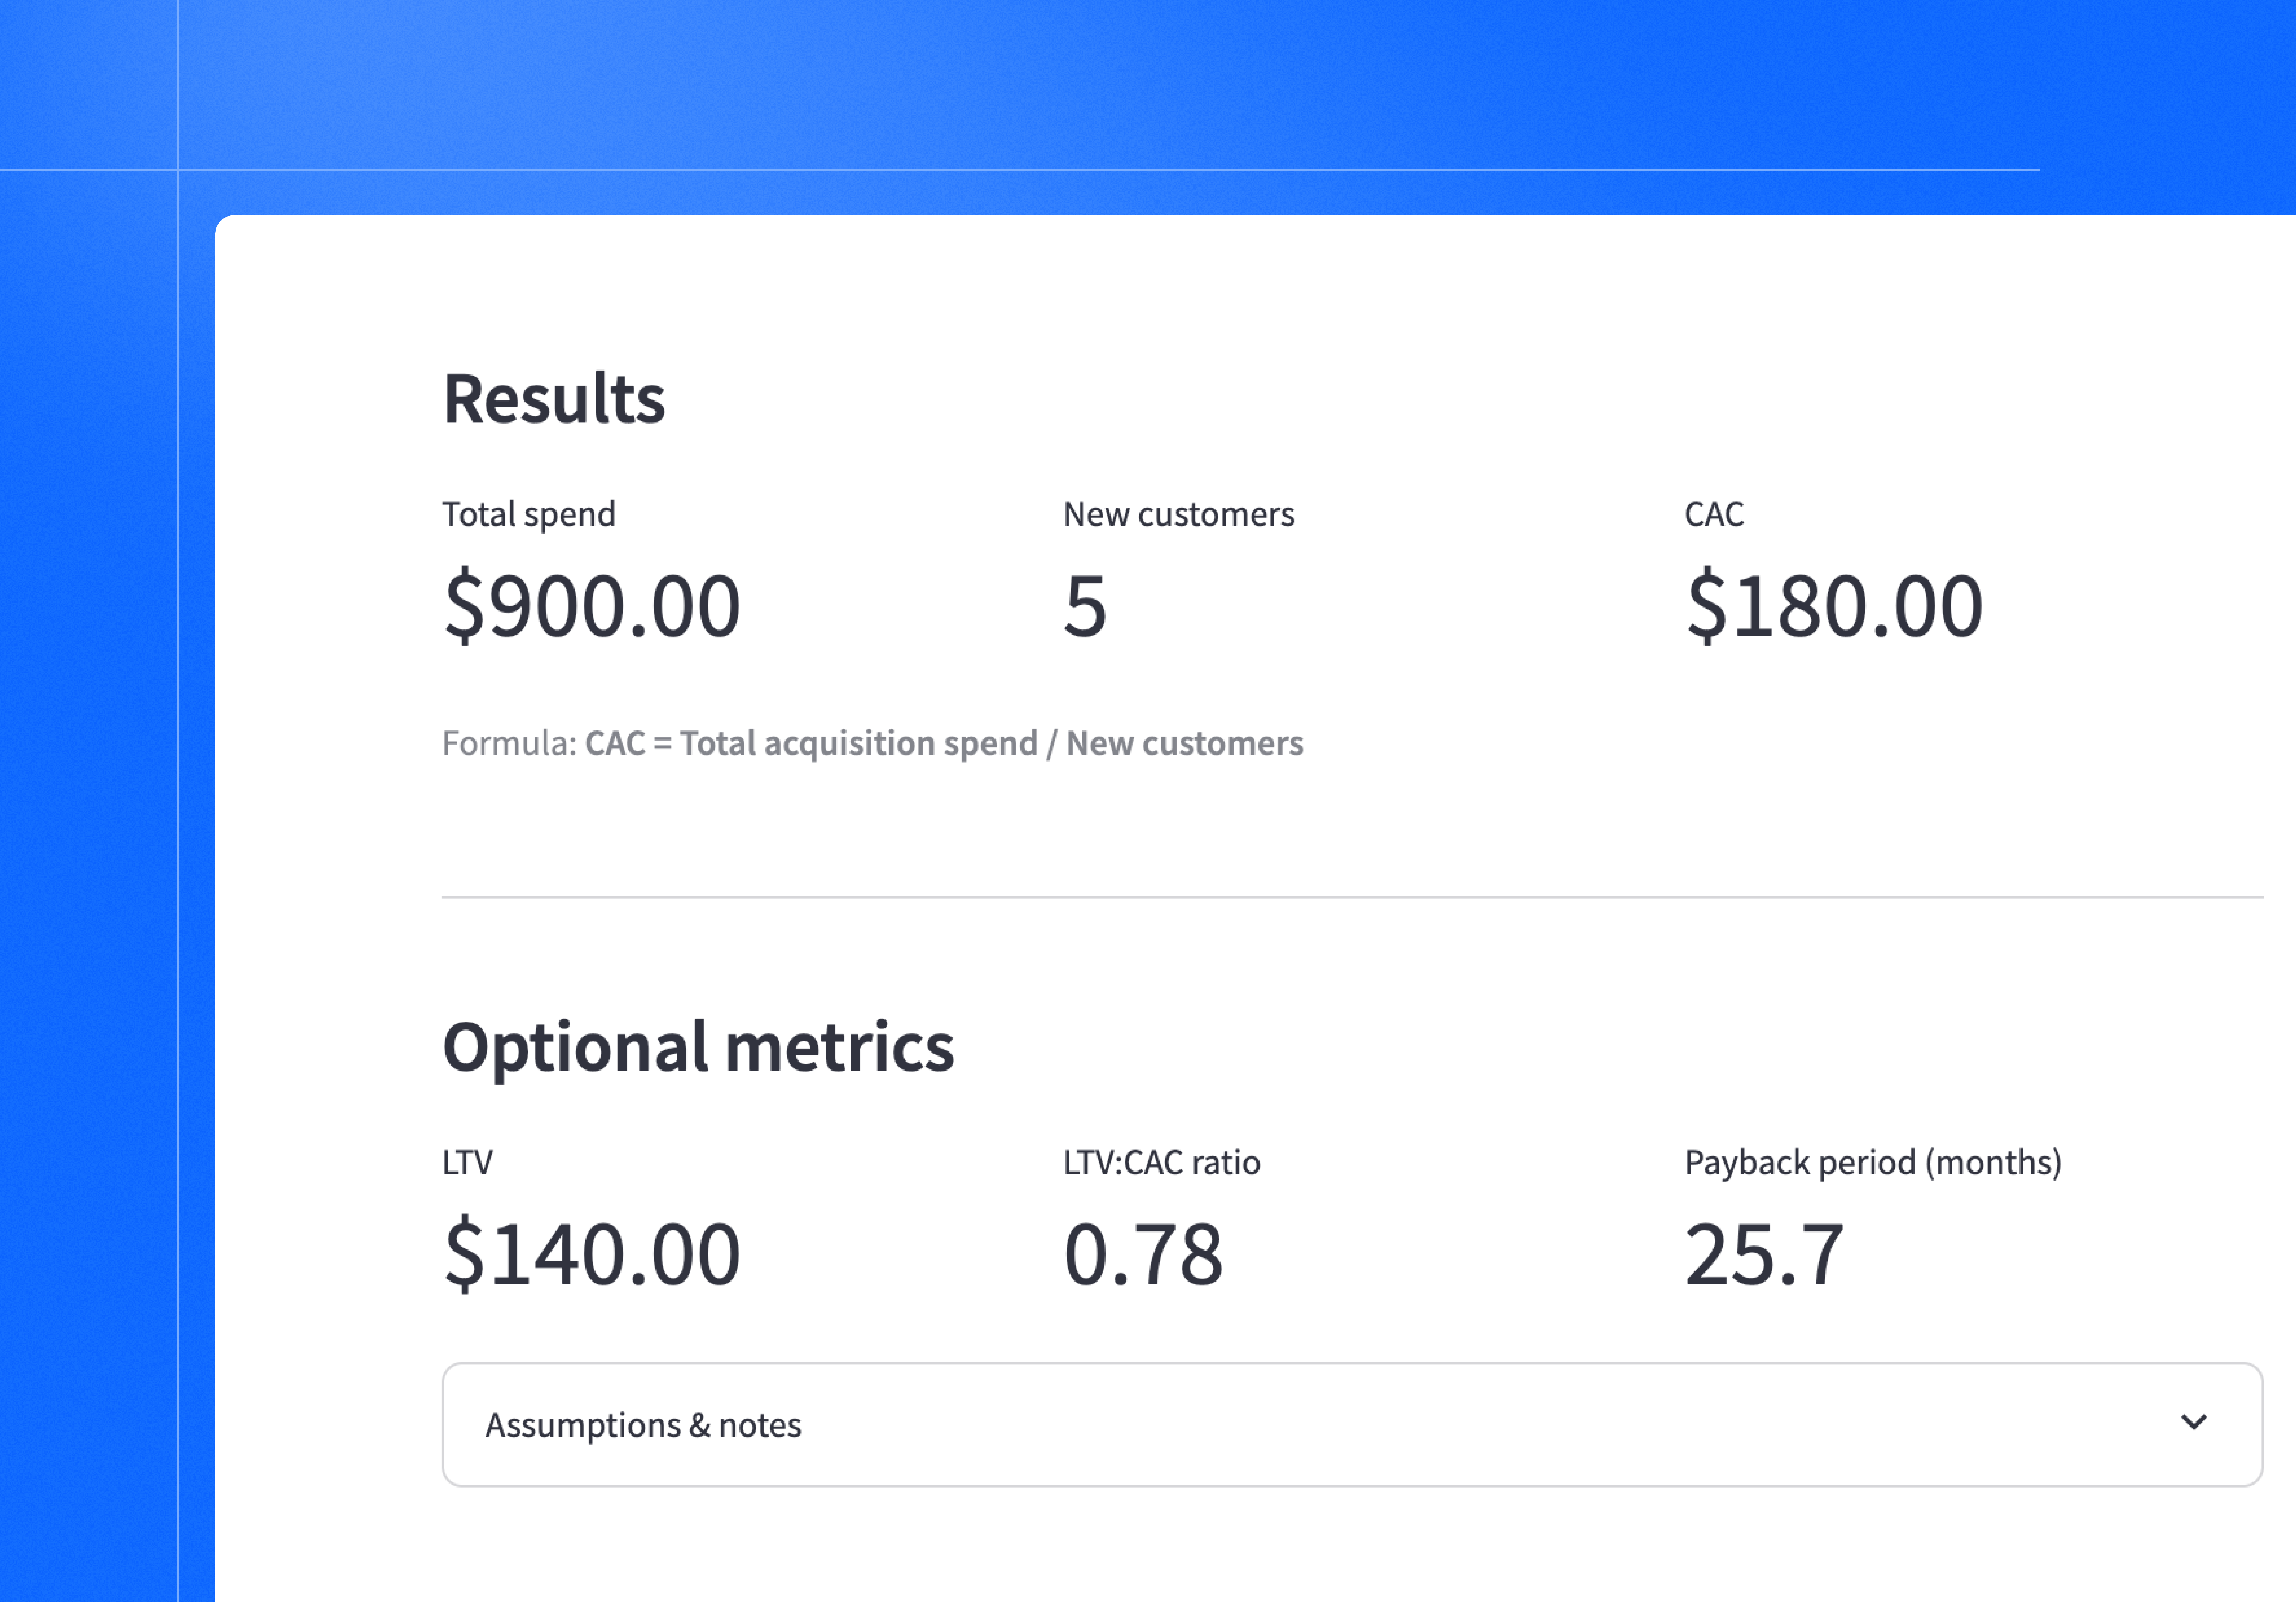
Task: Click the chevron arrow on Assumptions & notes
Action: pyautogui.click(x=2193, y=1422)
